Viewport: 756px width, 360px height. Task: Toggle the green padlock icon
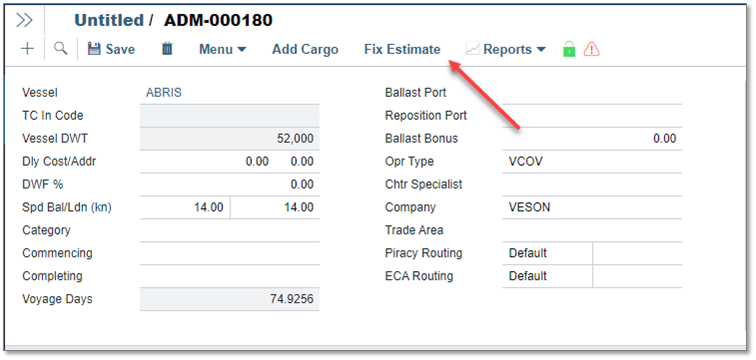[x=569, y=49]
